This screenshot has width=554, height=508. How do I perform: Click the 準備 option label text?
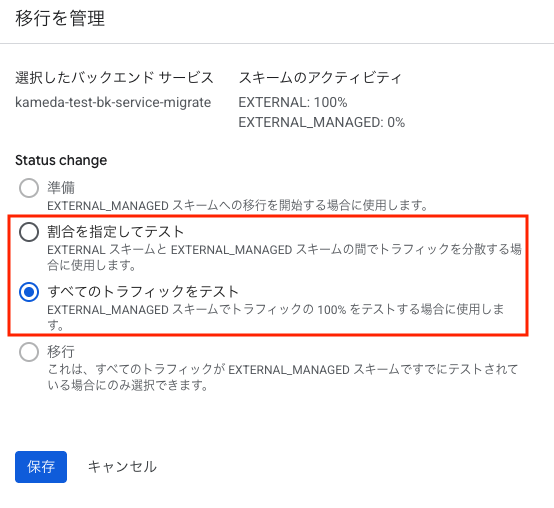[x=61, y=188]
